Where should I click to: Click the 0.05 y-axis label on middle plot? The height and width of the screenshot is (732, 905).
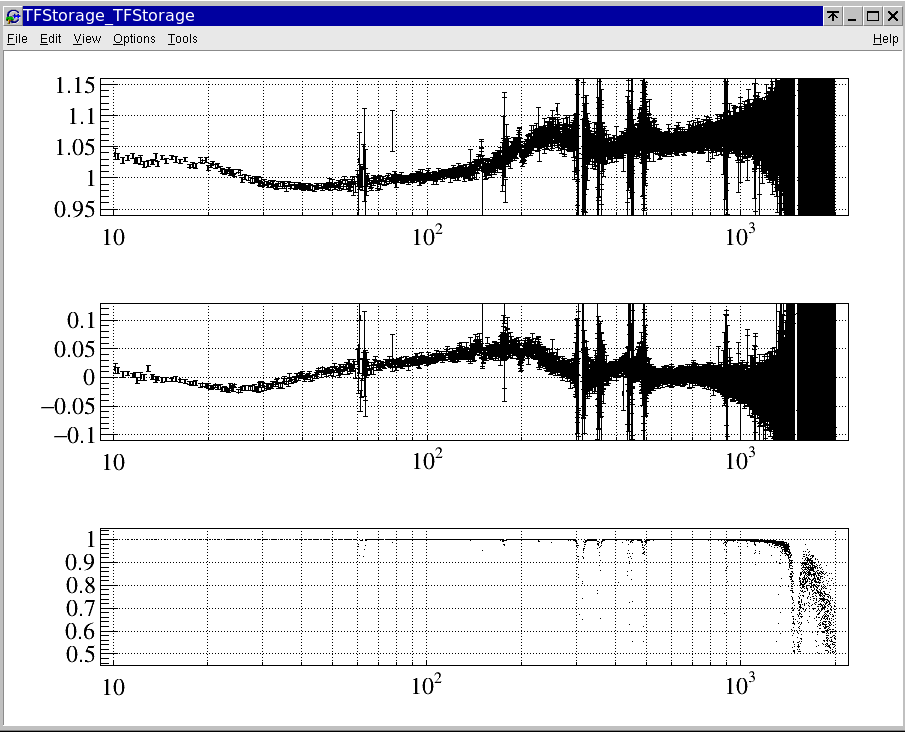(x=75, y=348)
